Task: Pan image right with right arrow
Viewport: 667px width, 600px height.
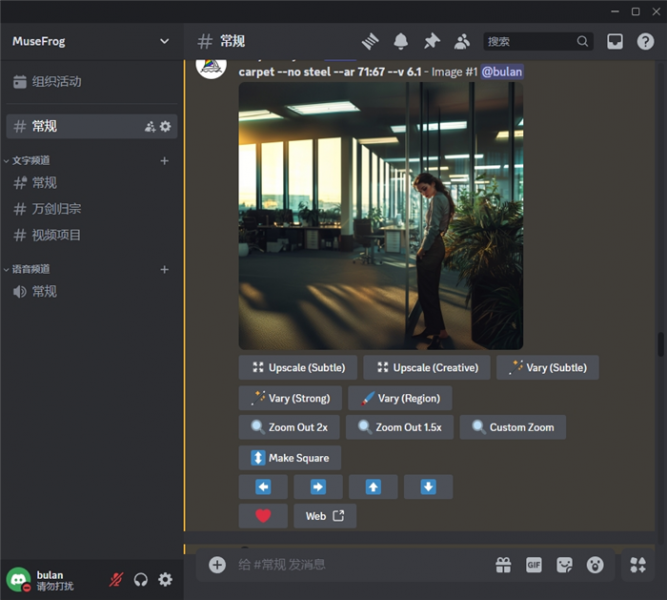Action: 318,486
